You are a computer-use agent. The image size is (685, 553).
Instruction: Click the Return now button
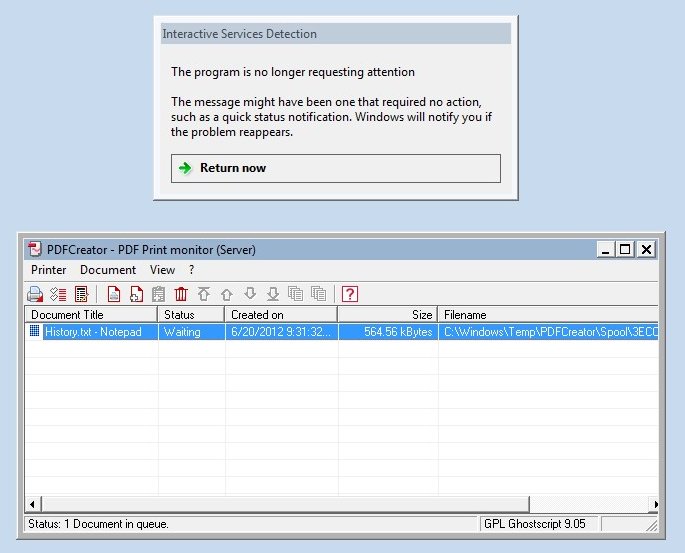[336, 168]
